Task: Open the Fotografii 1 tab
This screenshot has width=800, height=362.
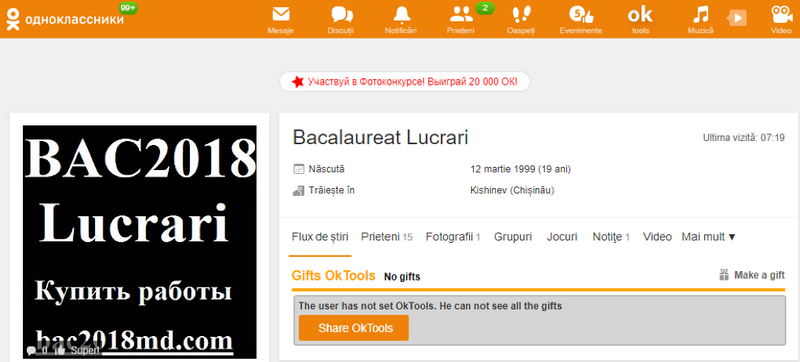Action: point(453,237)
